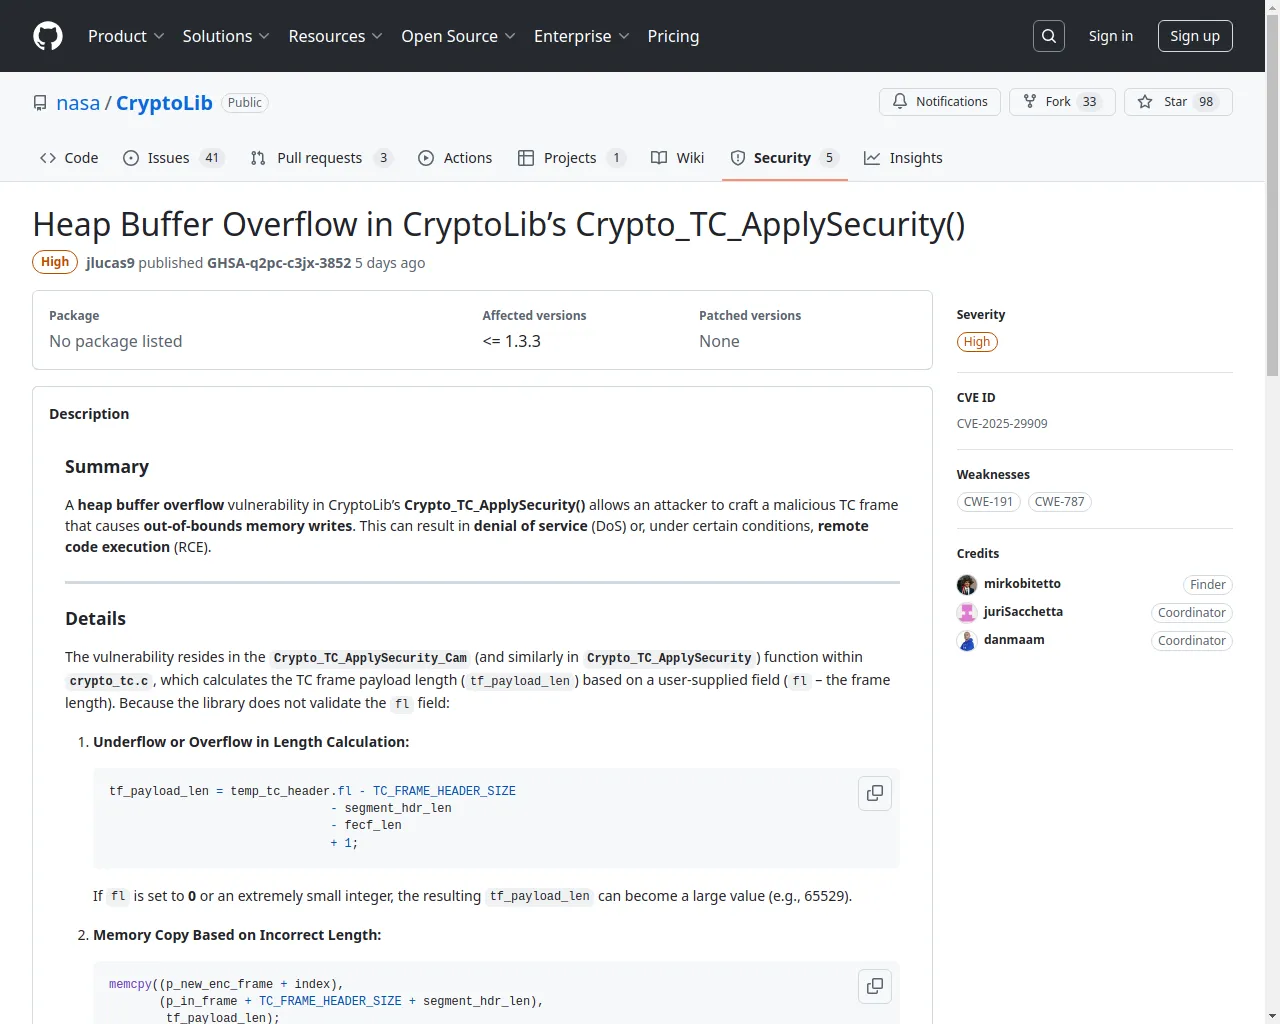This screenshot has width=1280, height=1024.
Task: Click the issues count 41
Action: (x=212, y=158)
